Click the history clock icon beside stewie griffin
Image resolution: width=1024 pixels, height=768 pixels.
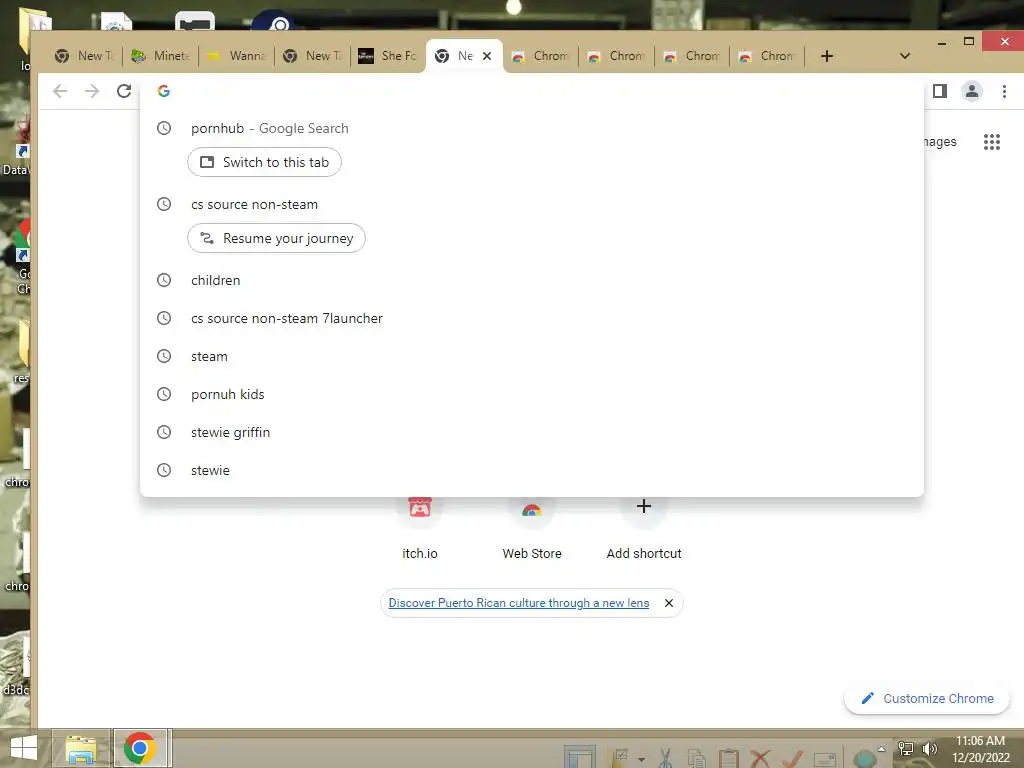[164, 432]
